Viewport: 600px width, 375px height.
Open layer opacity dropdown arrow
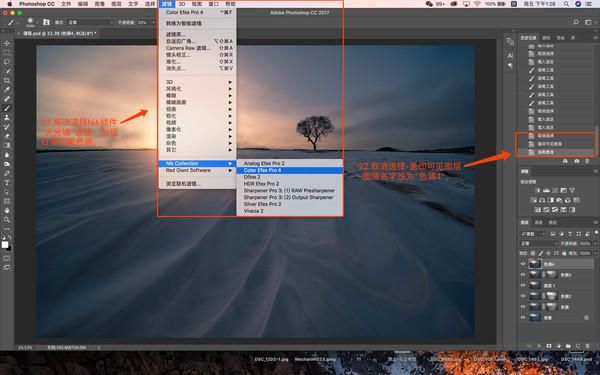[x=595, y=243]
